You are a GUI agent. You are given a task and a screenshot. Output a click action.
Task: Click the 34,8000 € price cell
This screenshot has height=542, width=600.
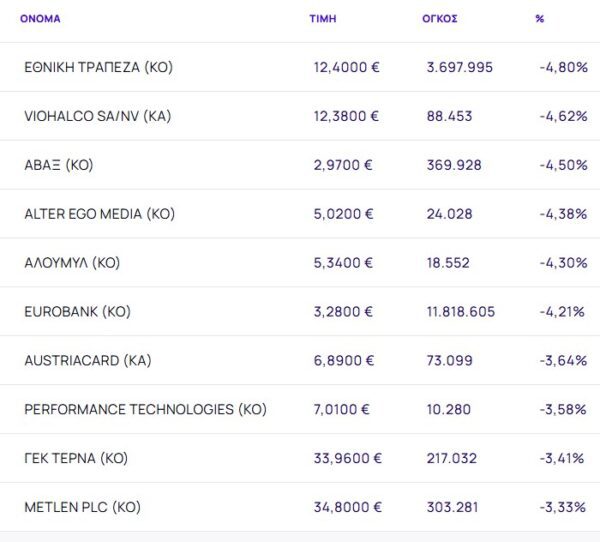click(x=347, y=508)
